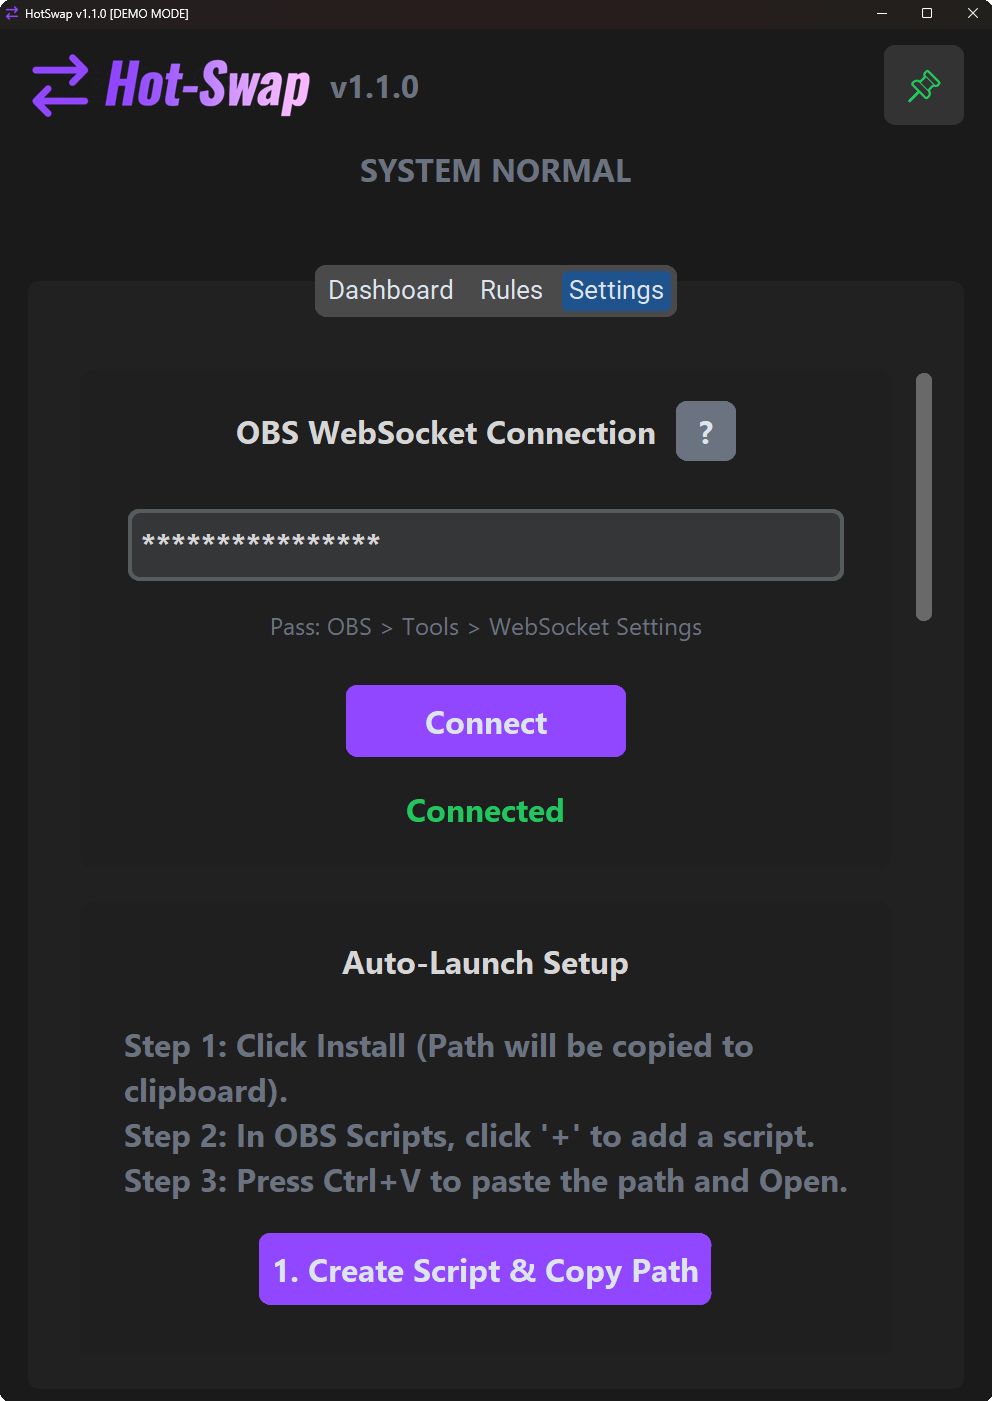Minimize the HotSwap window

pyautogui.click(x=882, y=14)
